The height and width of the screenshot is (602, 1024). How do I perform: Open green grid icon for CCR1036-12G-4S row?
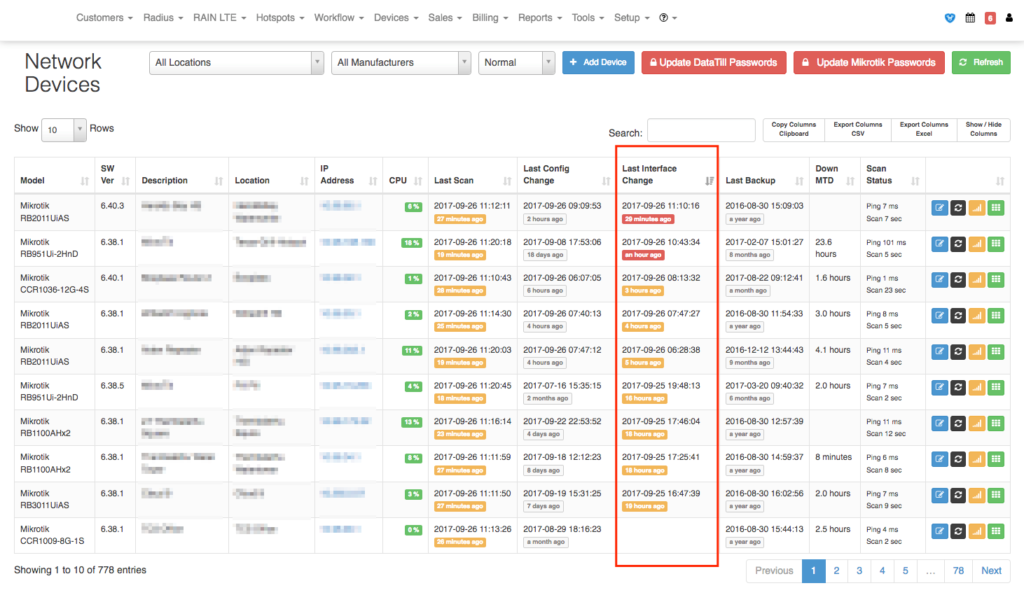[x=996, y=280]
